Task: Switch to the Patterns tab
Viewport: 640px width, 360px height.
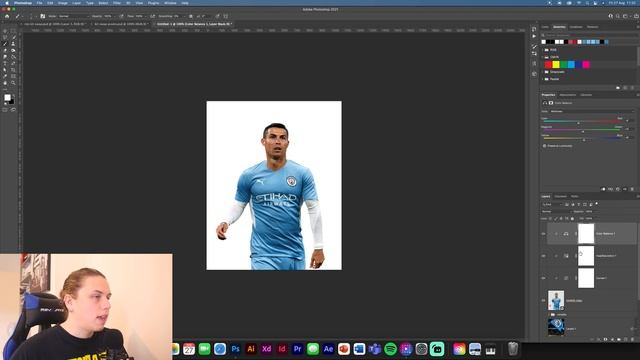Action: (592, 27)
